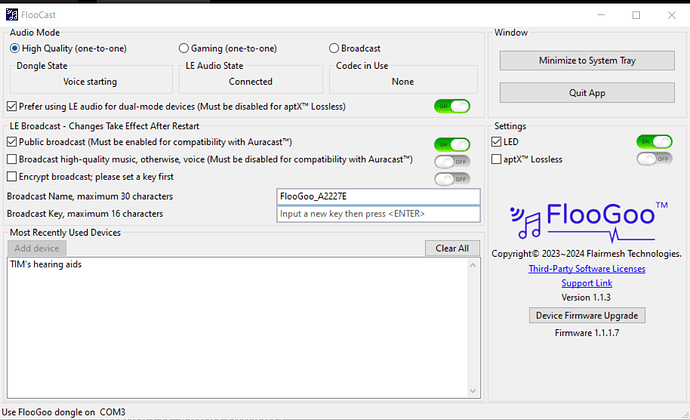Uncheck the Public broadcast checkbox

tap(12, 142)
